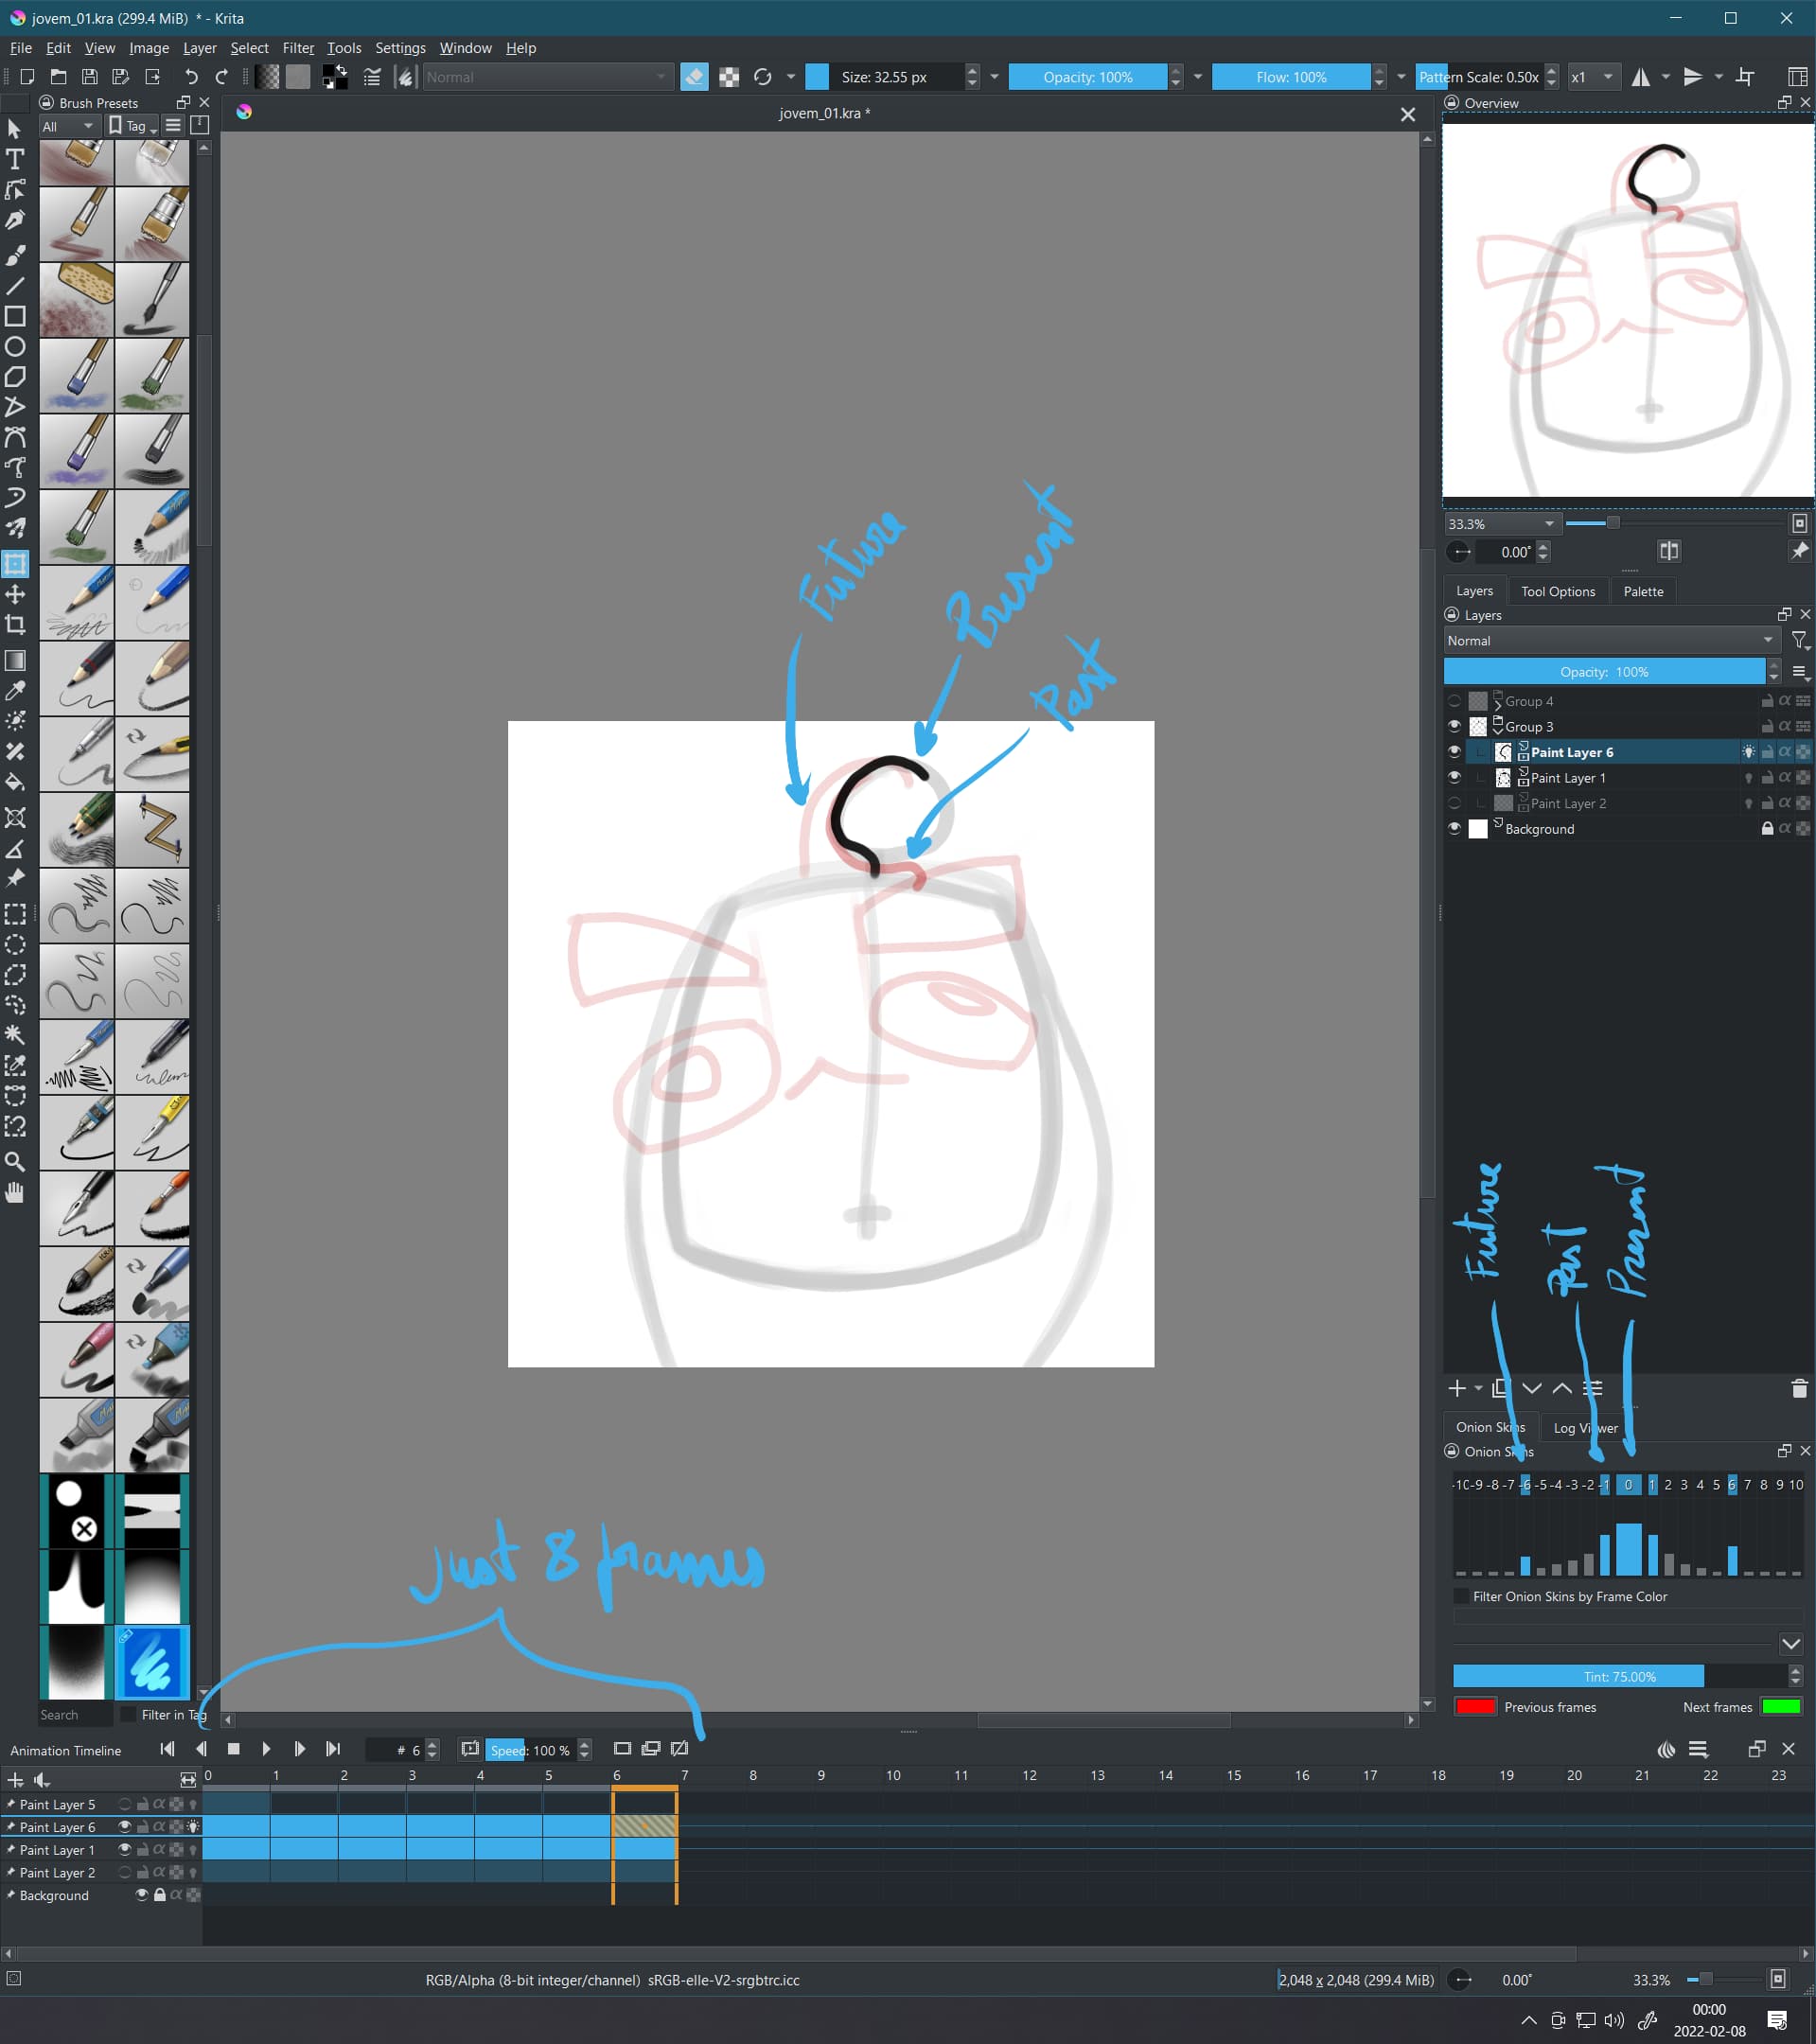The width and height of the screenshot is (1816, 2044).
Task: Select the Crop tool
Action: pos(15,625)
